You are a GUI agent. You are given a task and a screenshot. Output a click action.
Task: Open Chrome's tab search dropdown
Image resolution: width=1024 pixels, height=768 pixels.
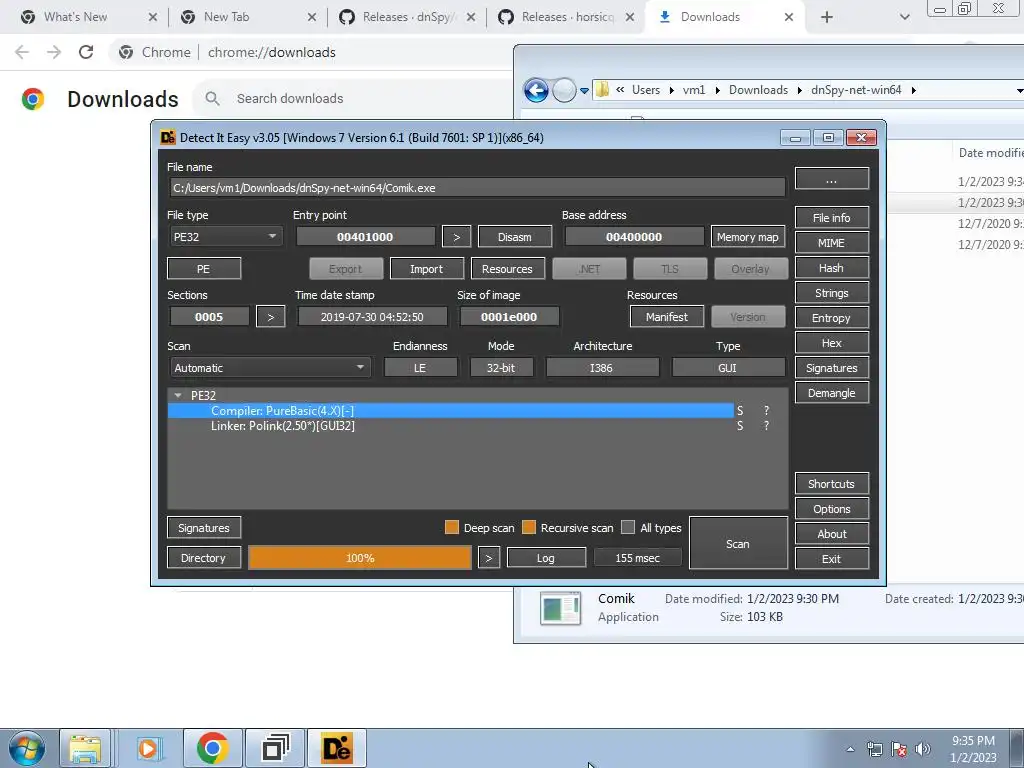pos(904,17)
